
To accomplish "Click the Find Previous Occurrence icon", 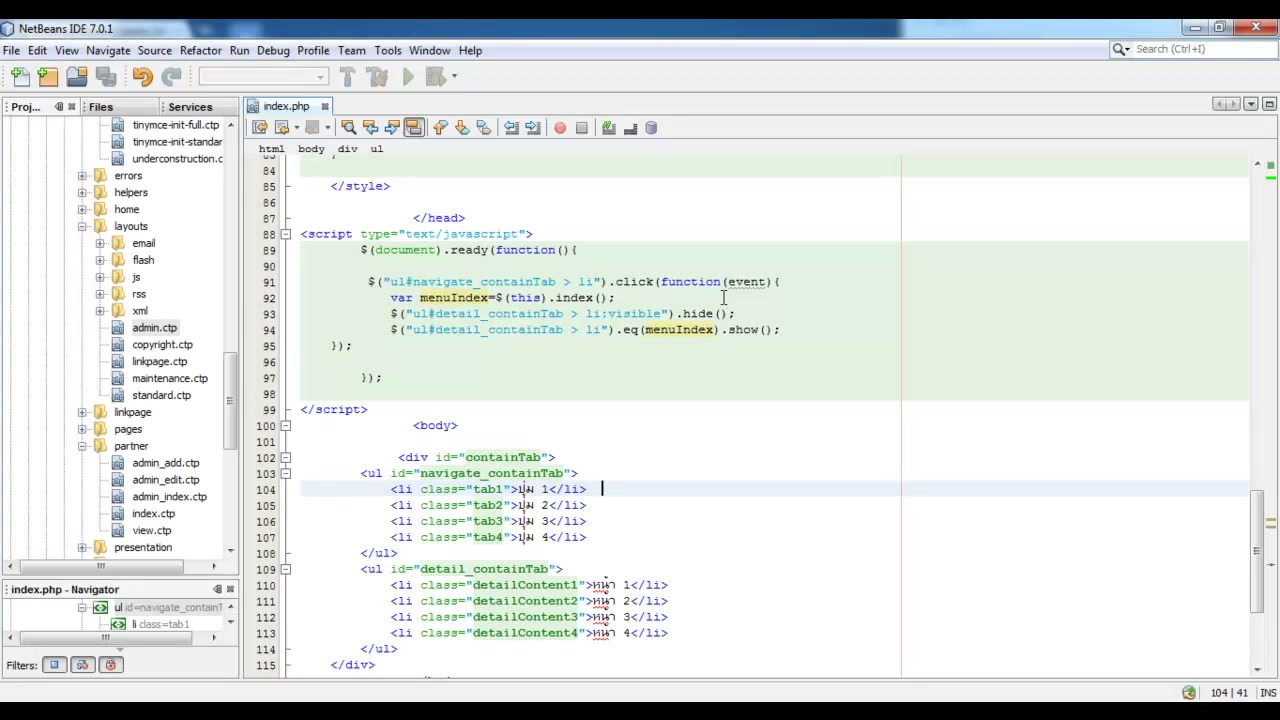I will [x=370, y=128].
